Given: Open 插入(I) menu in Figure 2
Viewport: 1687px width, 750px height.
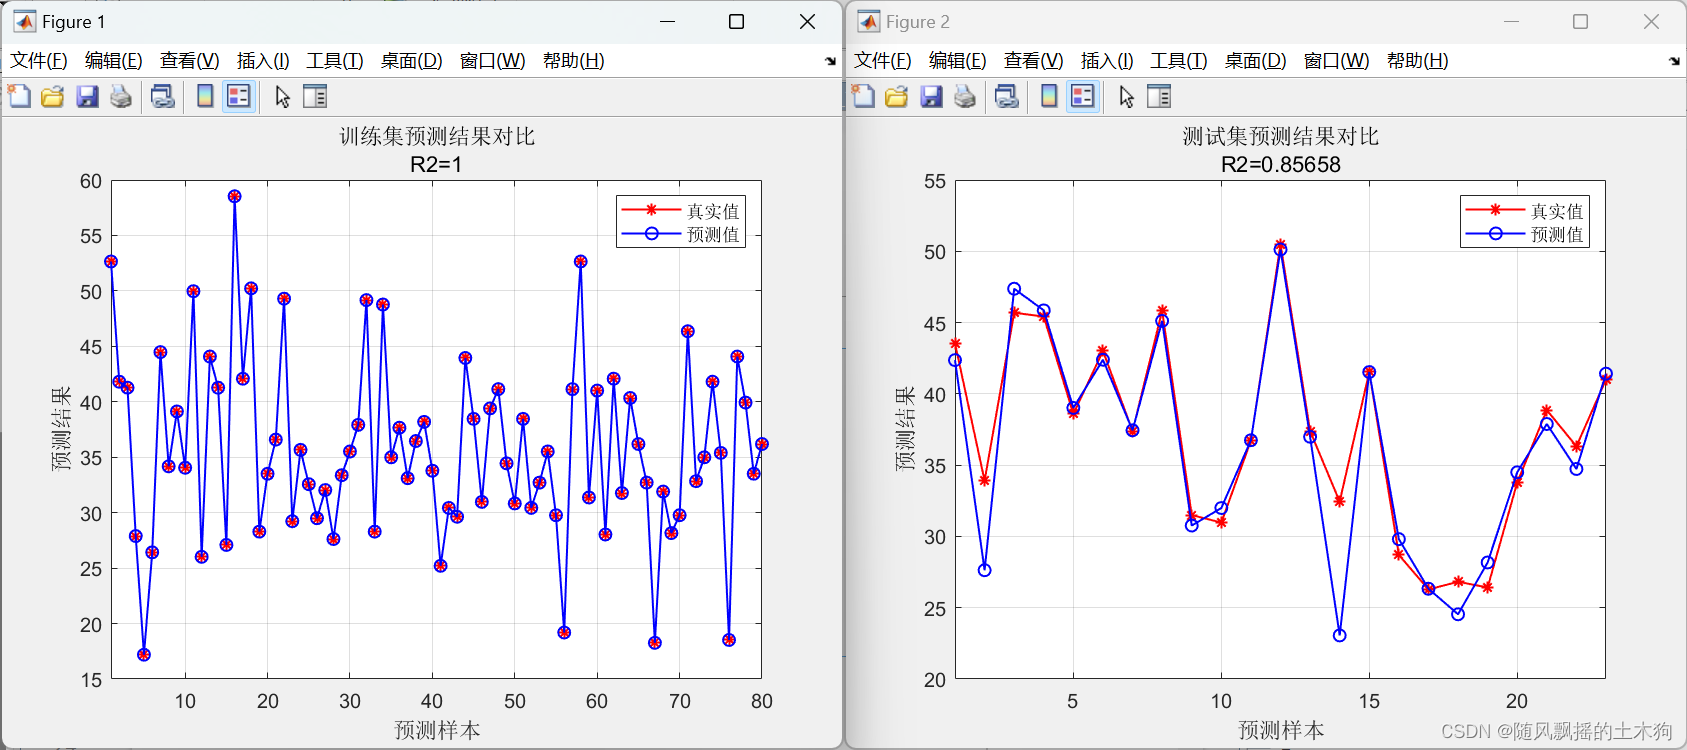Looking at the screenshot, I should tap(1107, 61).
